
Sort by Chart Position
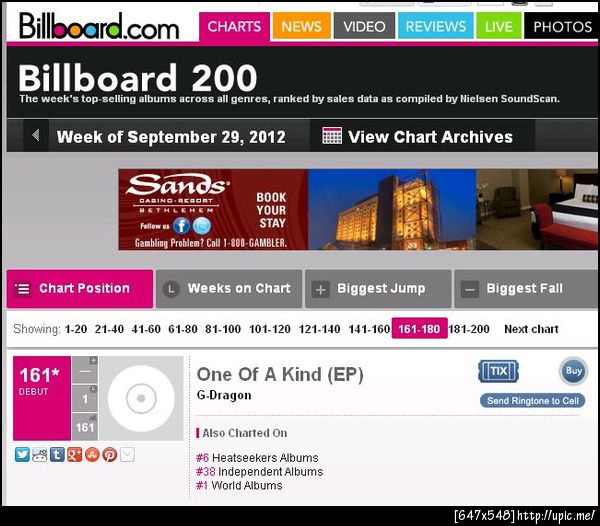80,289
